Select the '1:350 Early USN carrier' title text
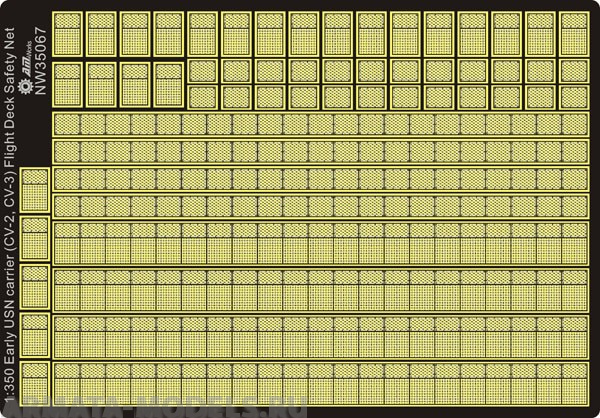 click(x=9, y=327)
